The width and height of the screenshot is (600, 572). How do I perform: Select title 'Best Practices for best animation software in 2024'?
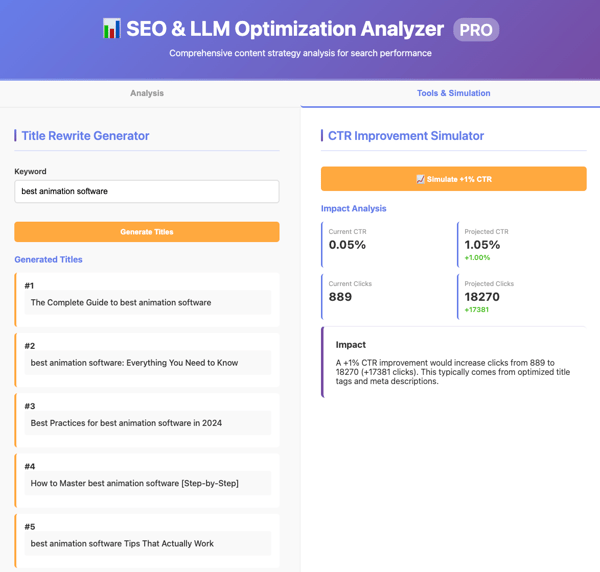(x=148, y=423)
